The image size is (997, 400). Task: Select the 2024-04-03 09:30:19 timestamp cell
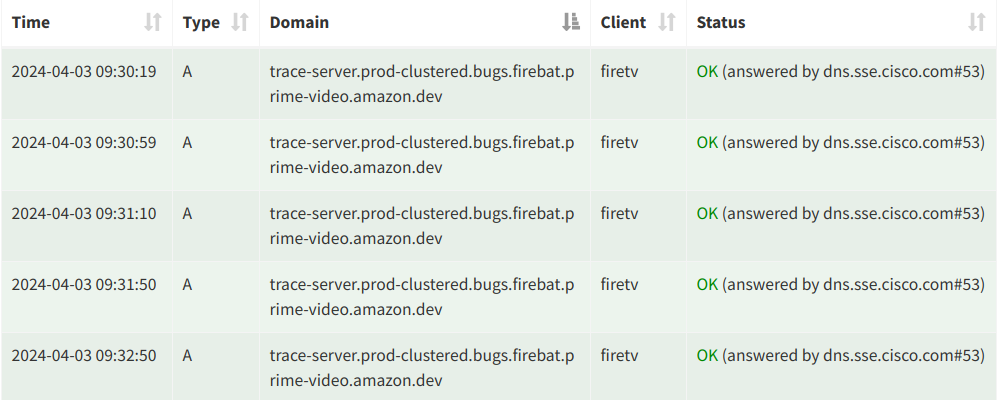[84, 72]
